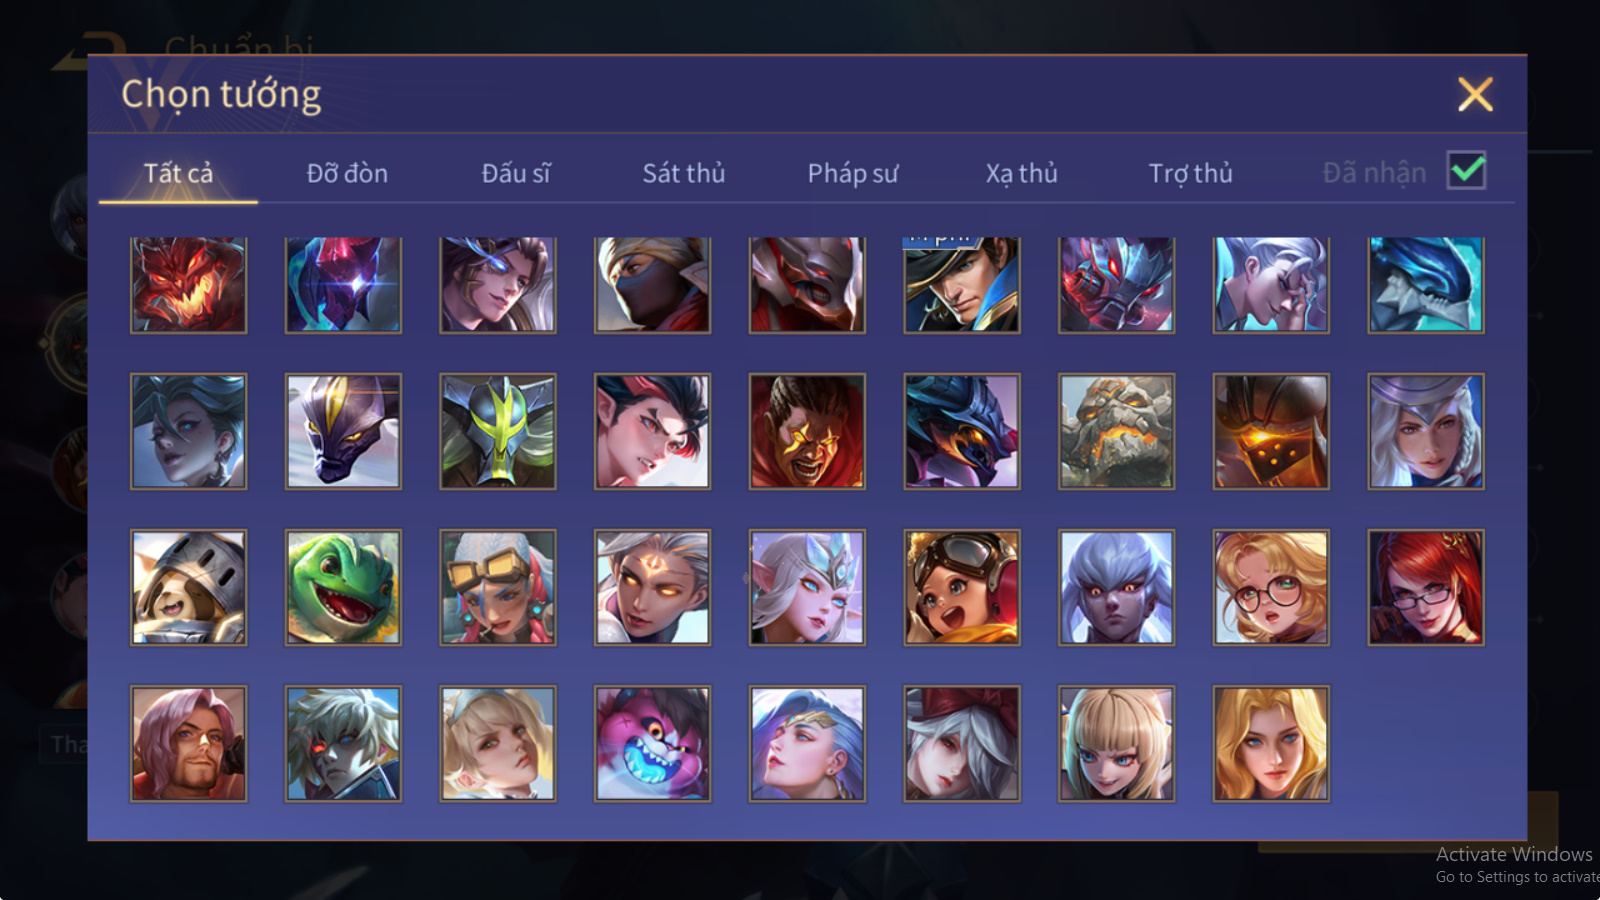Choose the green frog monster hero
The image size is (1600, 900).
click(343, 587)
